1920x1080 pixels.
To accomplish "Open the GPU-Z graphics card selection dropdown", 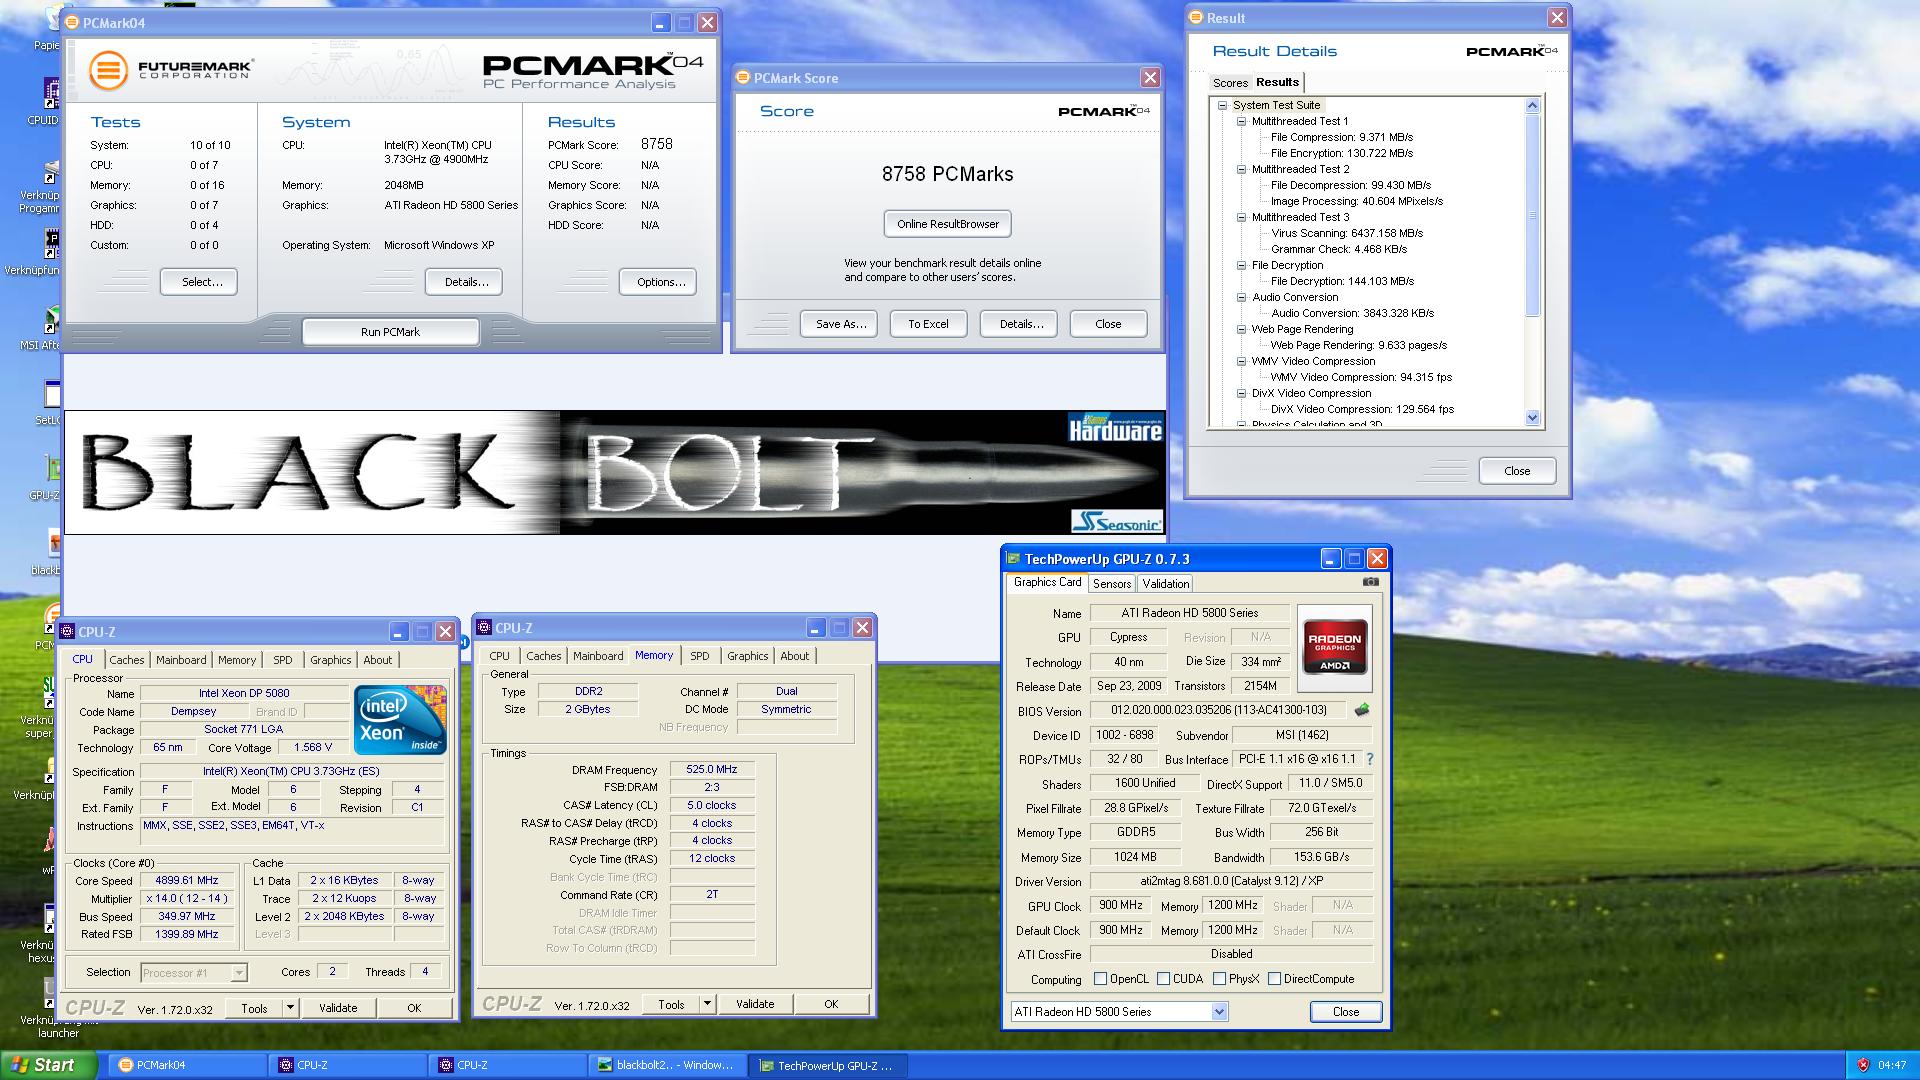I will coord(1219,1012).
